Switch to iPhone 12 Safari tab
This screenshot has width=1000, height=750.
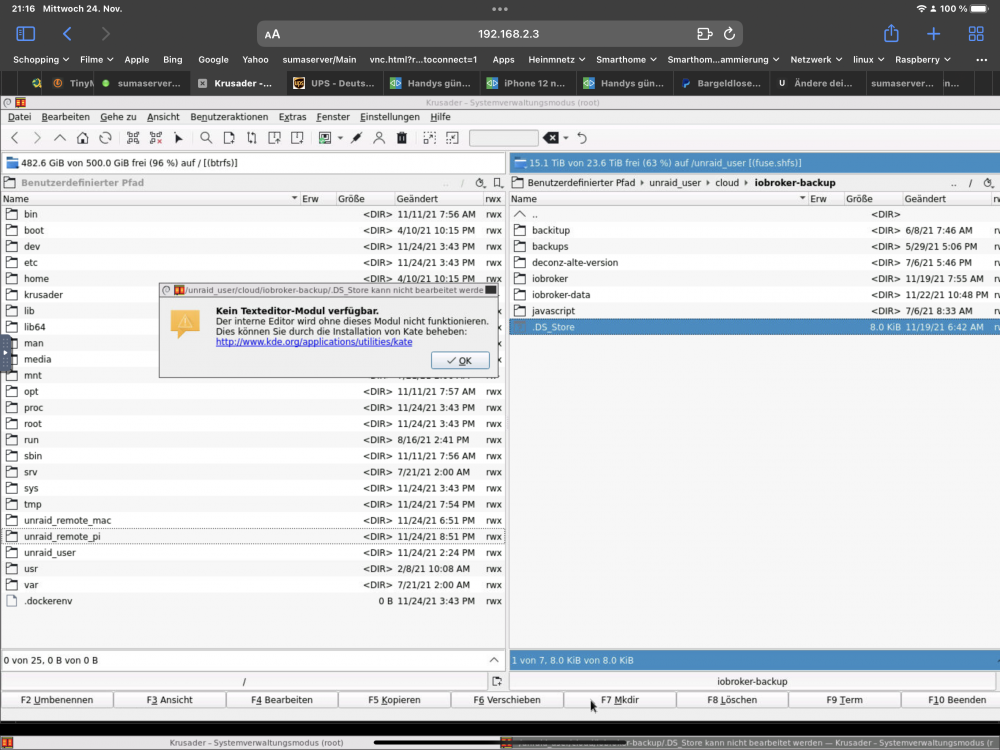(527, 83)
